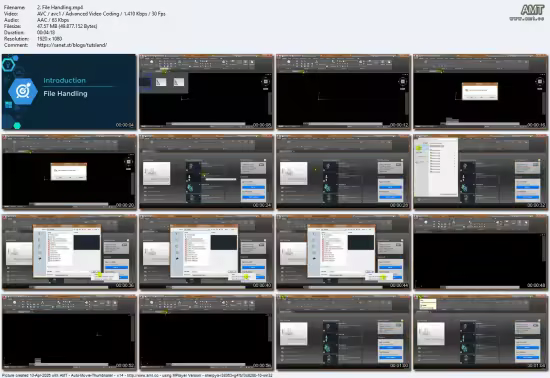Click the target hexagon icon in the intro slide
This screenshot has height=378, width=550.
click(x=23, y=92)
